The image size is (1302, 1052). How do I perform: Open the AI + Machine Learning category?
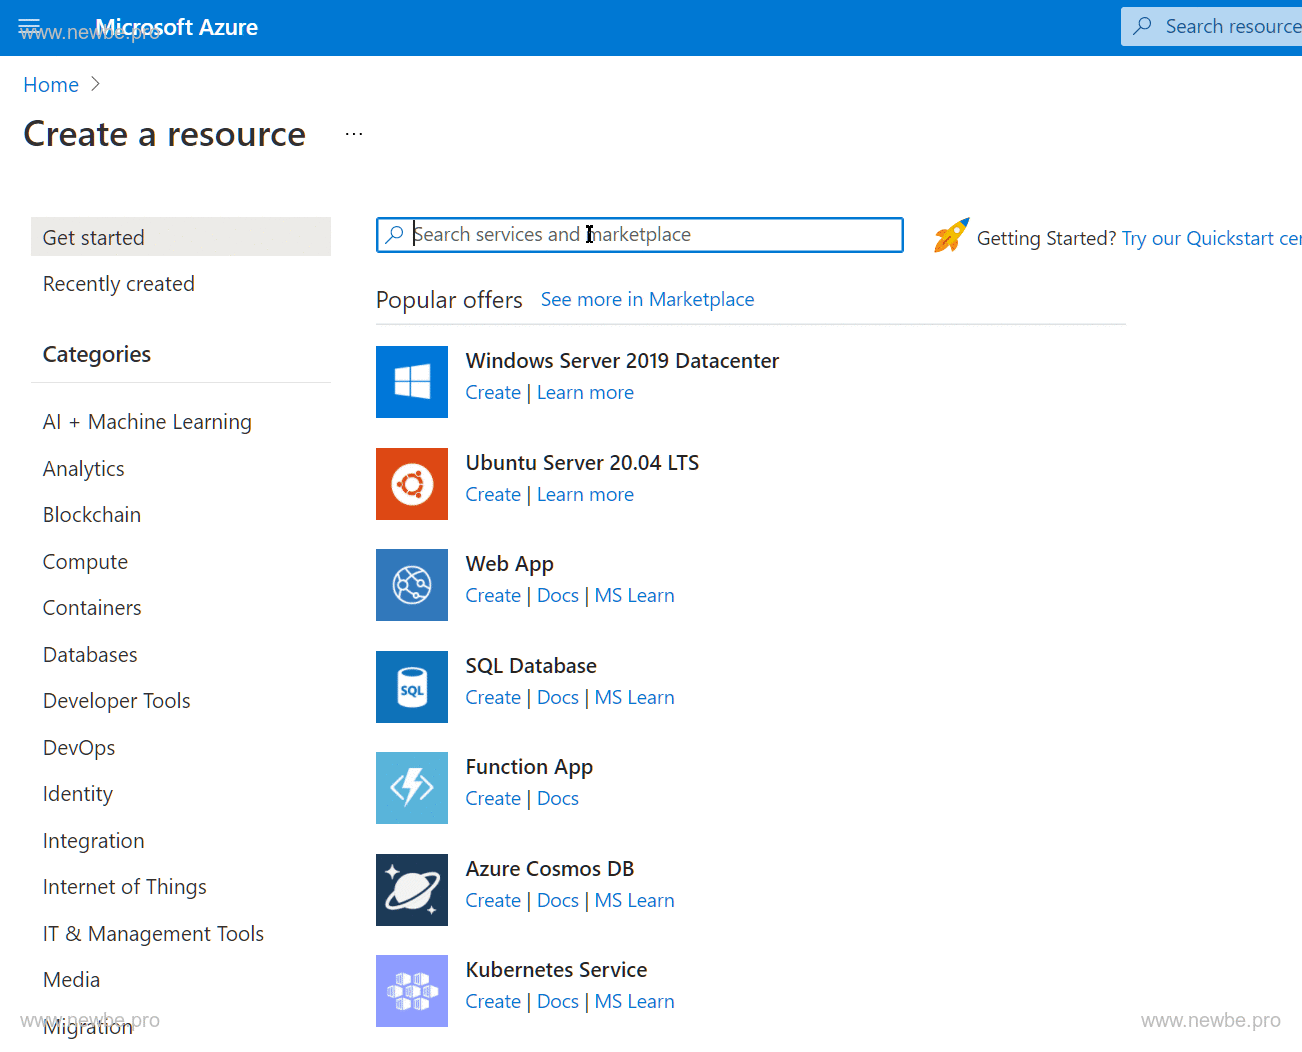click(147, 422)
